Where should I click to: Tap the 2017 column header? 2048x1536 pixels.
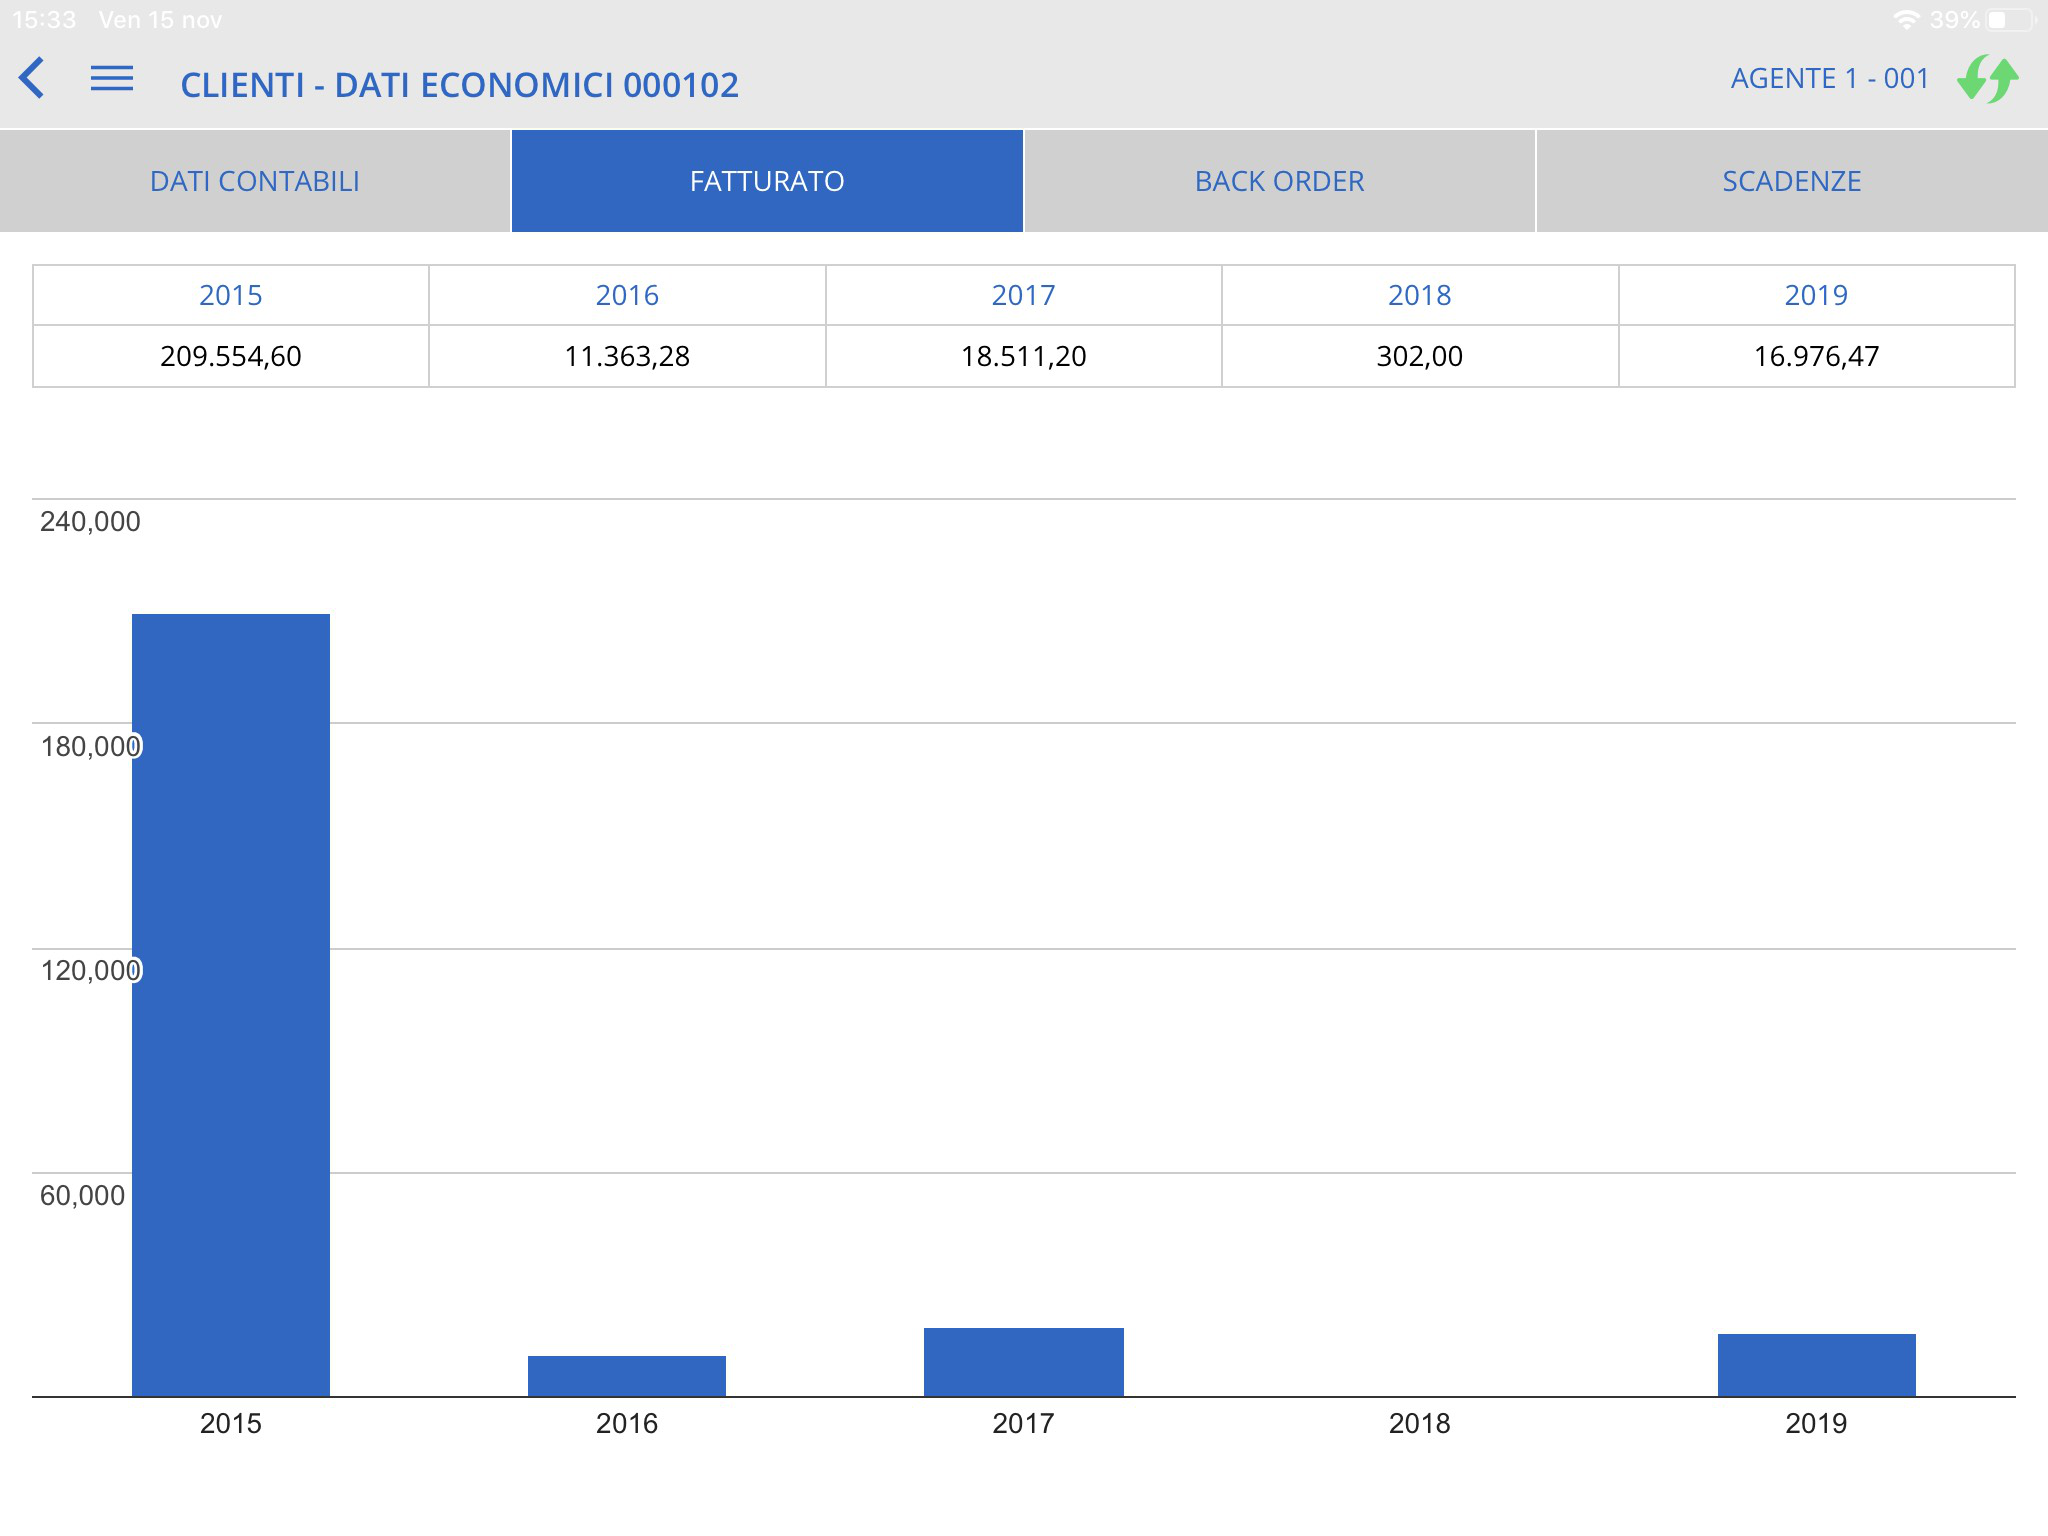1023,295
